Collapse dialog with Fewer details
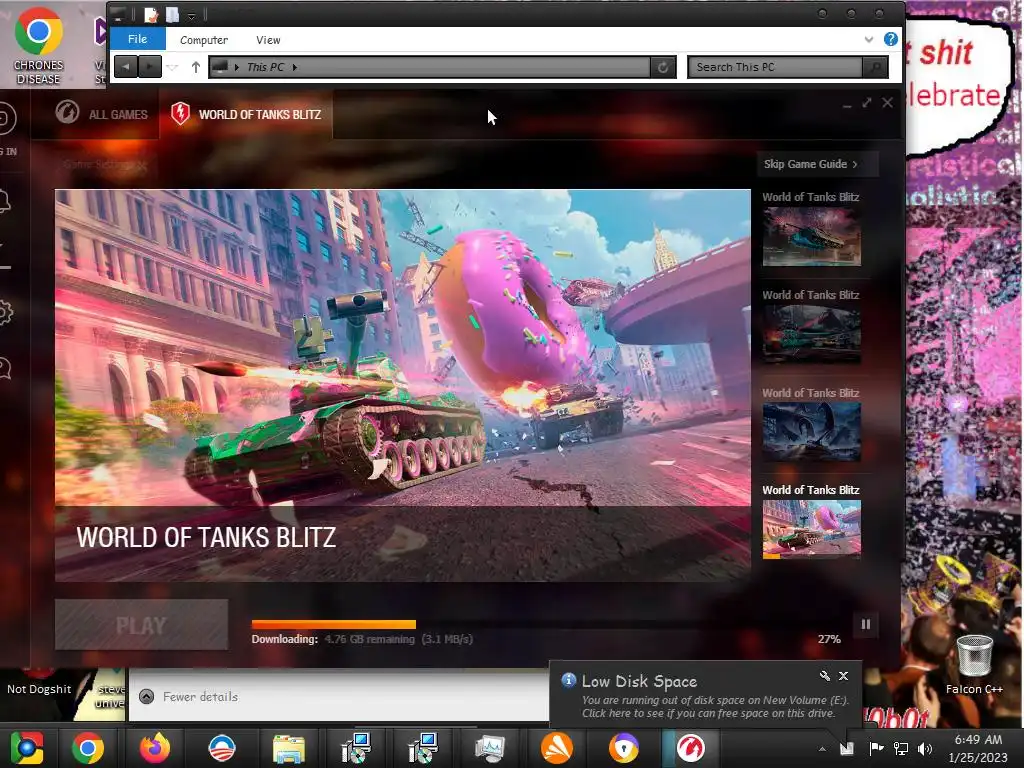Image resolution: width=1024 pixels, height=768 pixels. click(189, 696)
